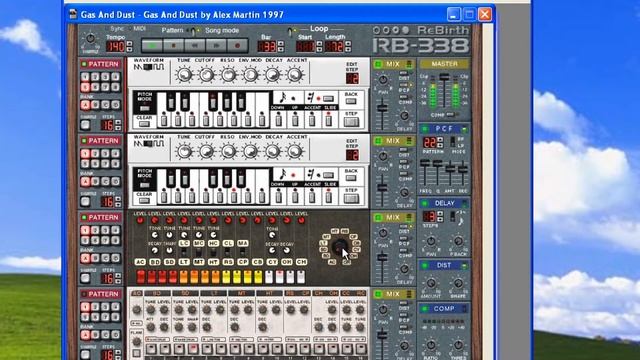Click the STEP button on second synth
The image size is (640, 360).
click(x=351, y=198)
